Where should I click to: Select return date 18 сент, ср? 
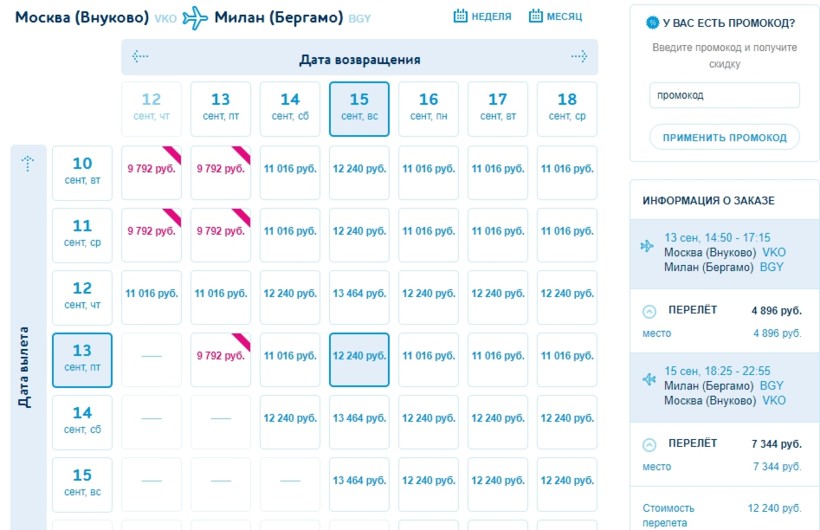tap(567, 108)
